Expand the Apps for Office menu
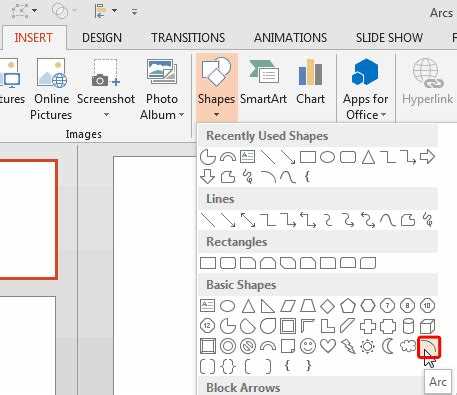Screen dimensions: 457x395 pyautogui.click(x=366, y=88)
